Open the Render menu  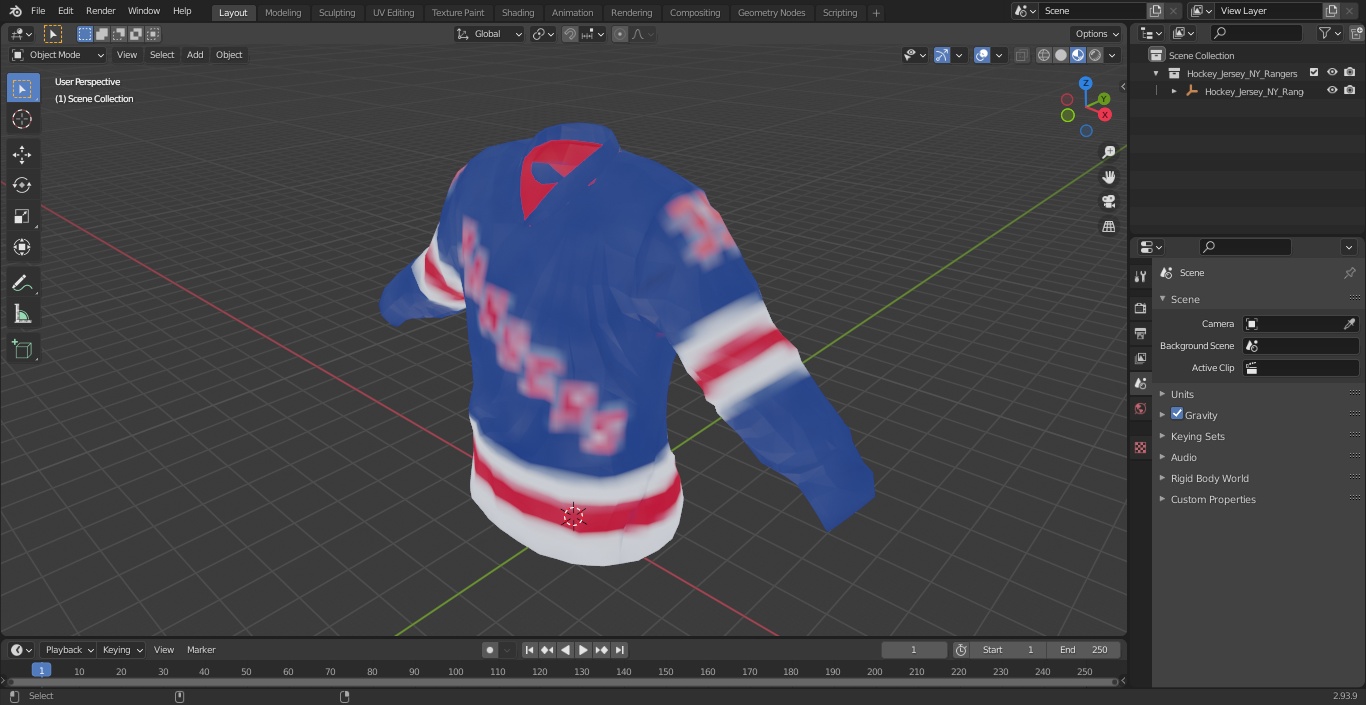[x=100, y=11]
